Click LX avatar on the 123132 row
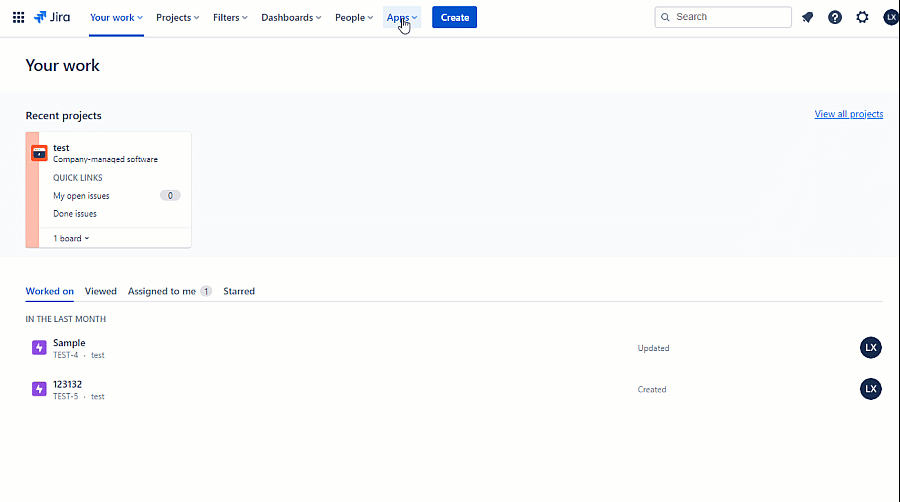The image size is (900, 502). coord(871,389)
